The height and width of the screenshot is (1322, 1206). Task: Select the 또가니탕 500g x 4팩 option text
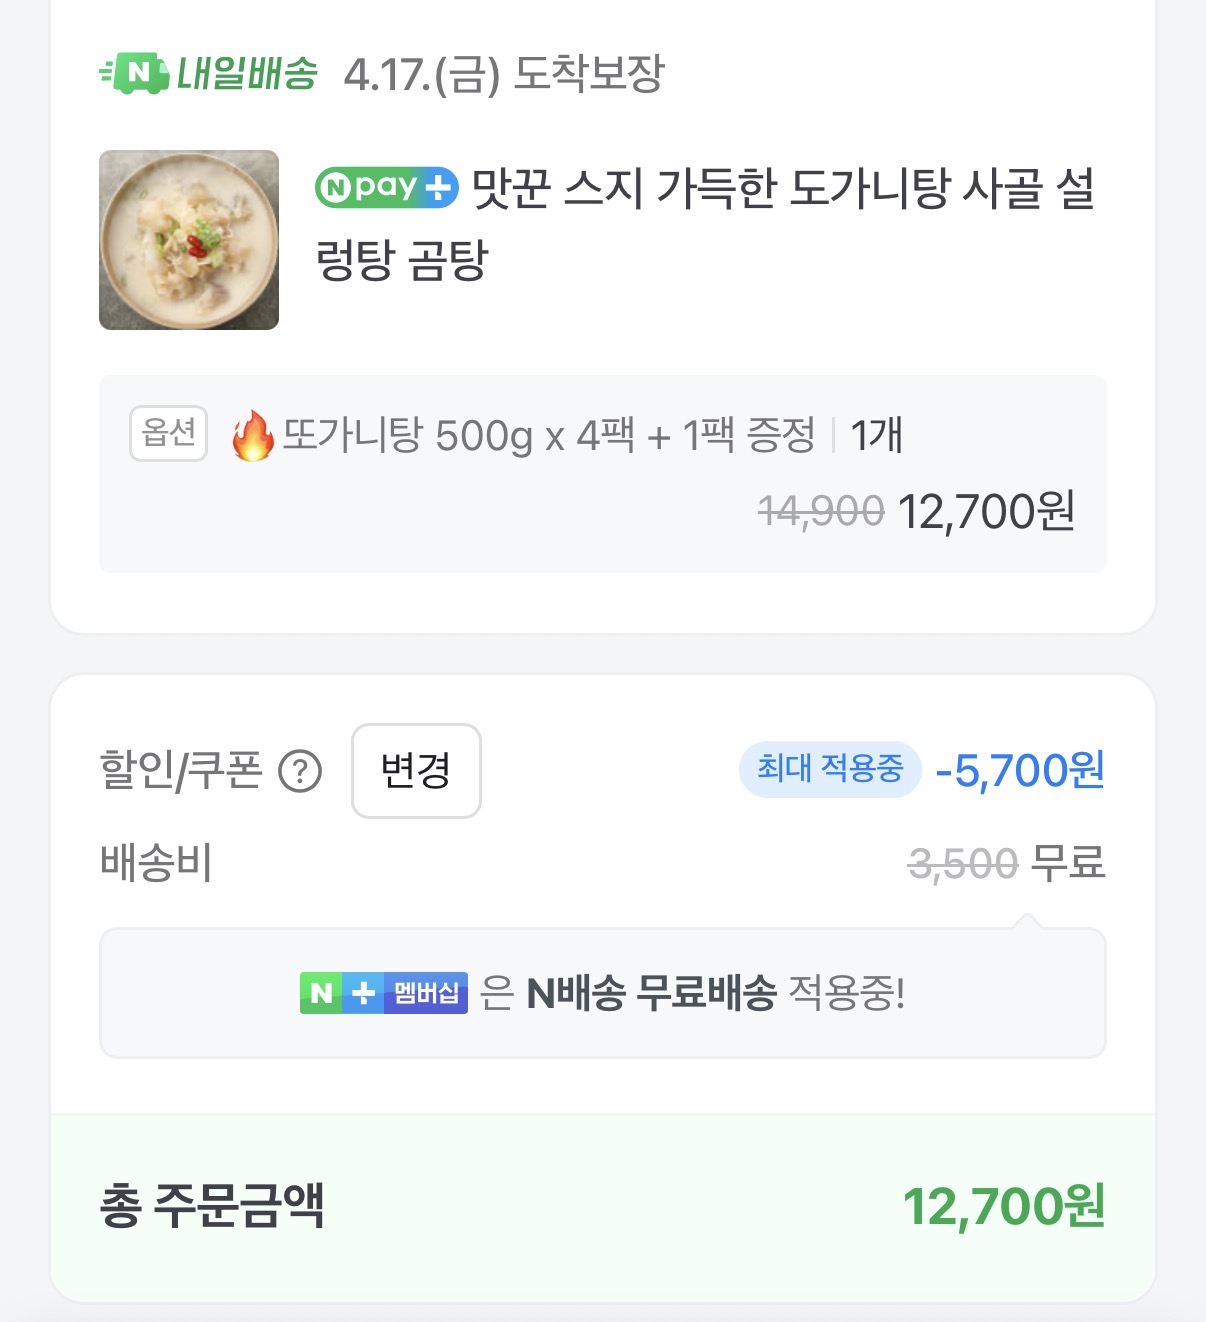[548, 436]
